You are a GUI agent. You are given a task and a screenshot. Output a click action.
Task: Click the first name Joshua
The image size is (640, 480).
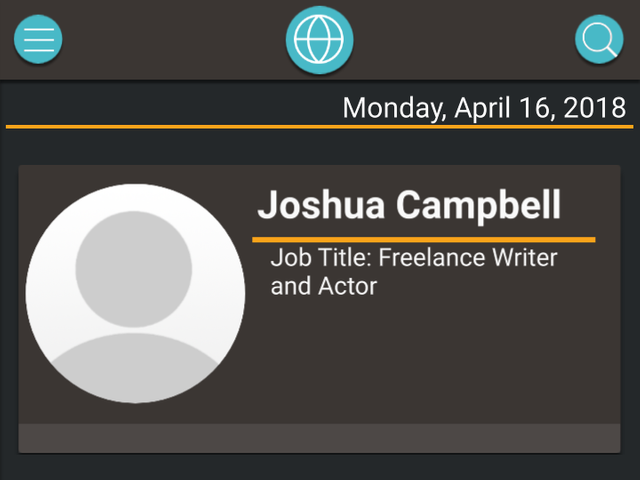click(321, 205)
